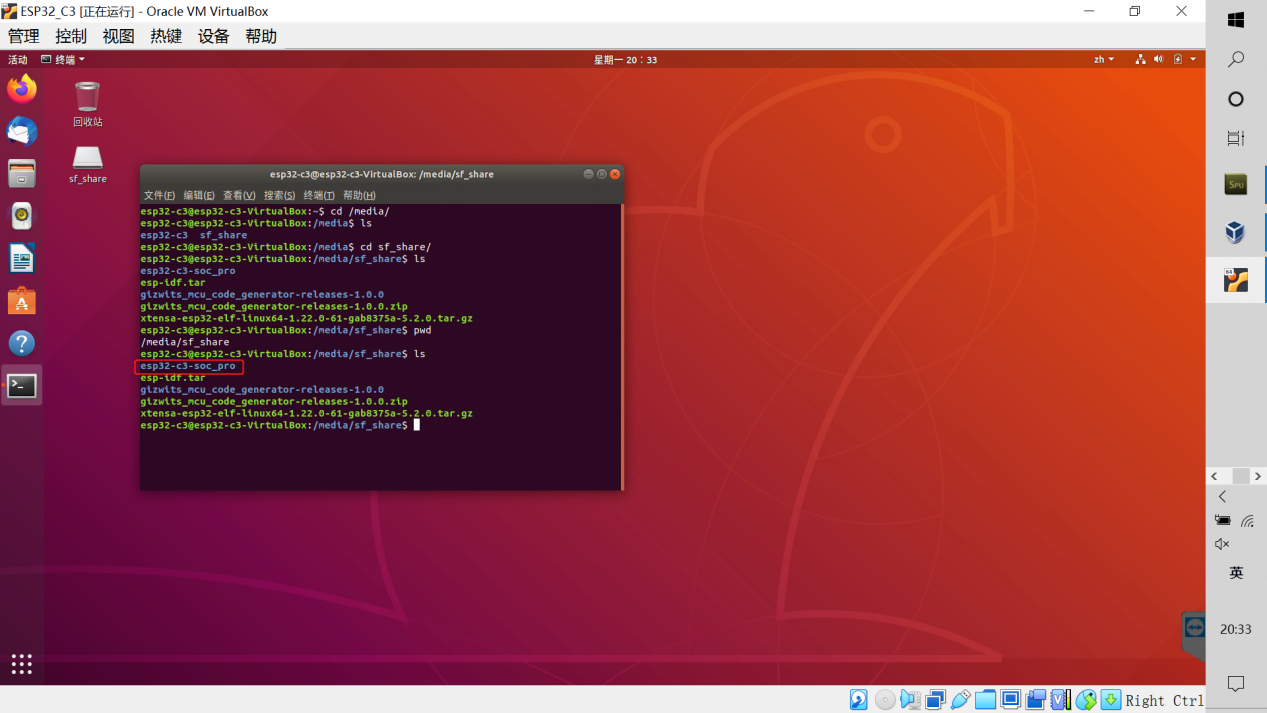Open the 设备 menu in VirtualBox
This screenshot has height=713, width=1267.
click(213, 36)
